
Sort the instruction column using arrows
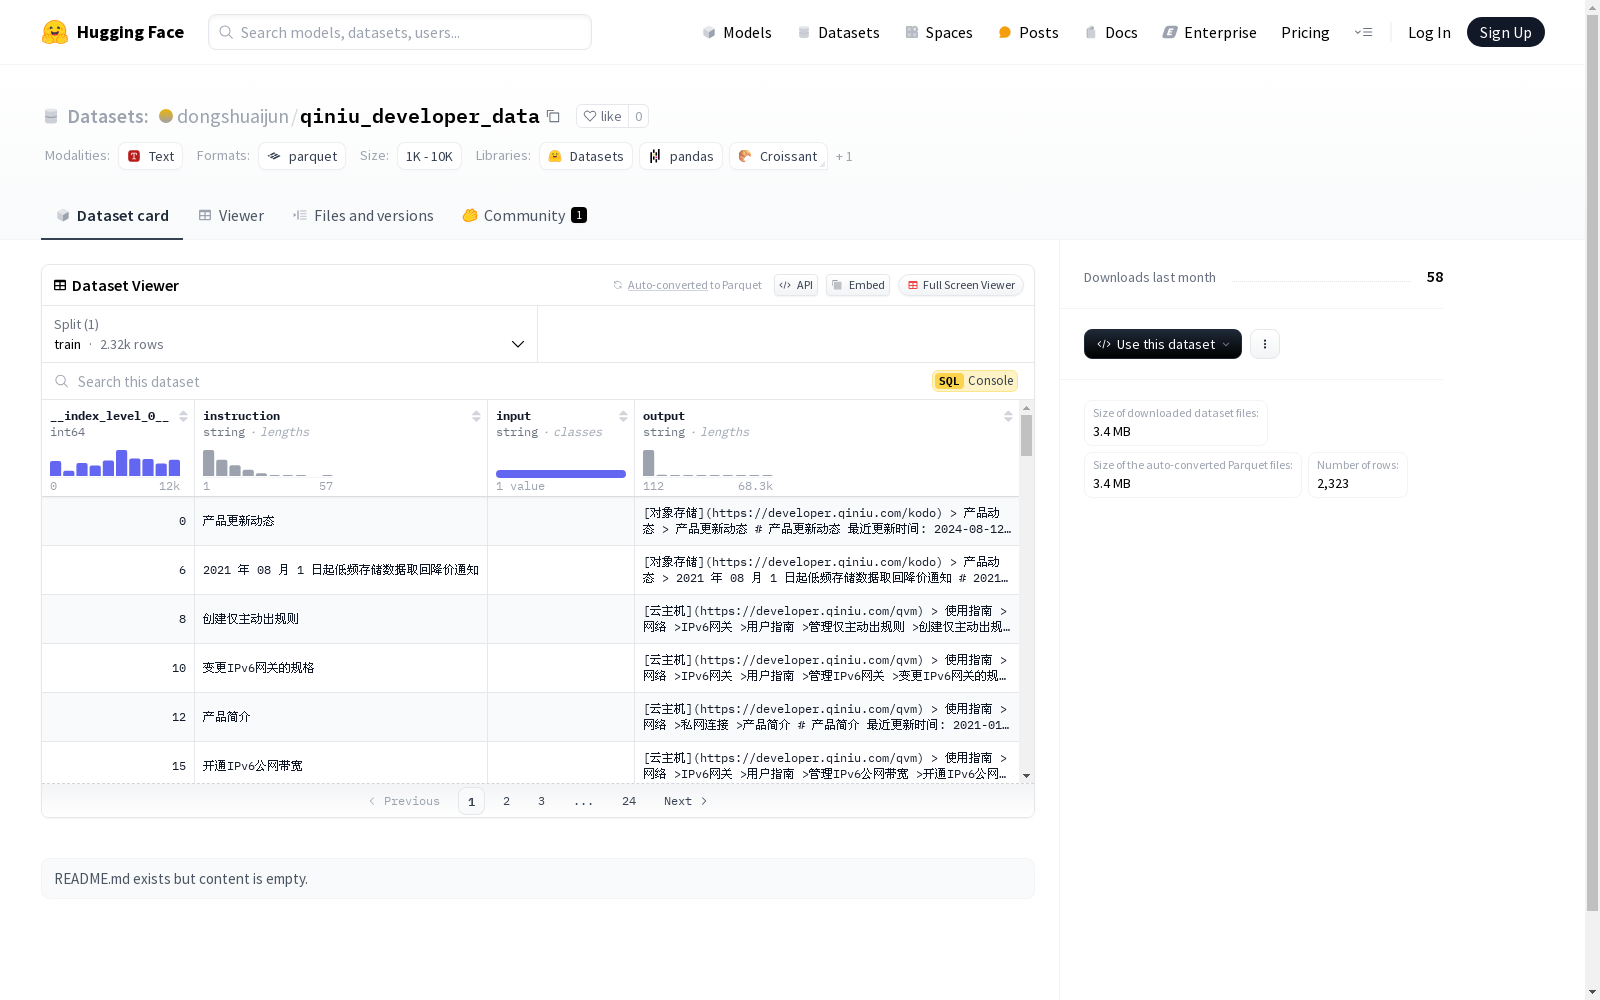click(x=476, y=416)
